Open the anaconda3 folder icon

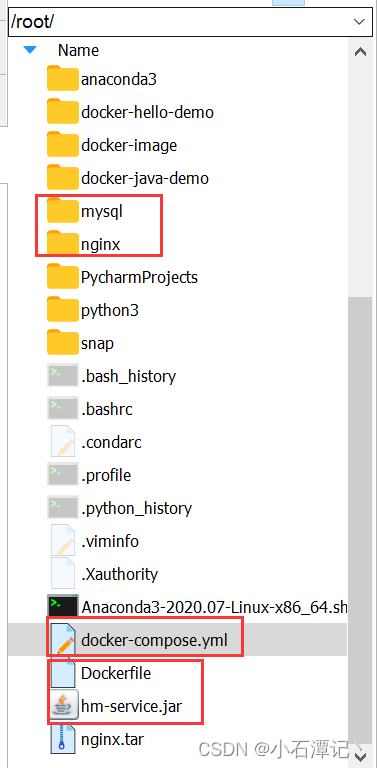(63, 78)
